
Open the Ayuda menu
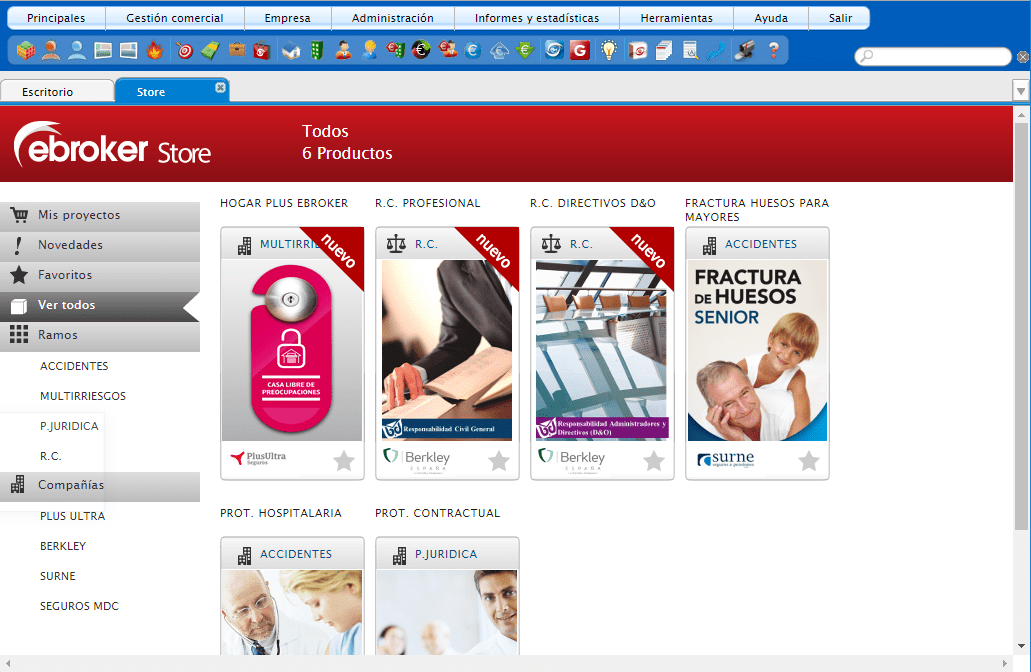point(771,18)
